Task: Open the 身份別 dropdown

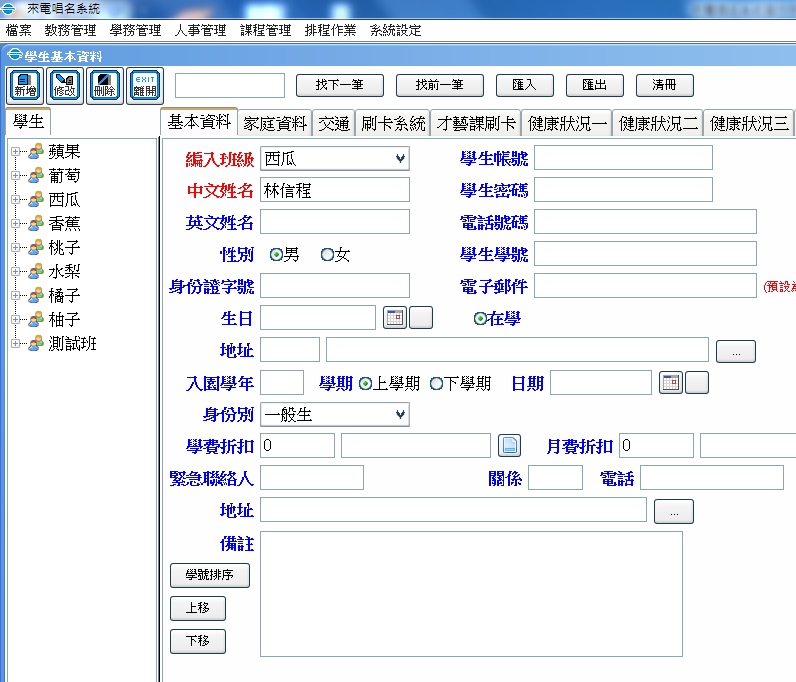Action: click(400, 414)
